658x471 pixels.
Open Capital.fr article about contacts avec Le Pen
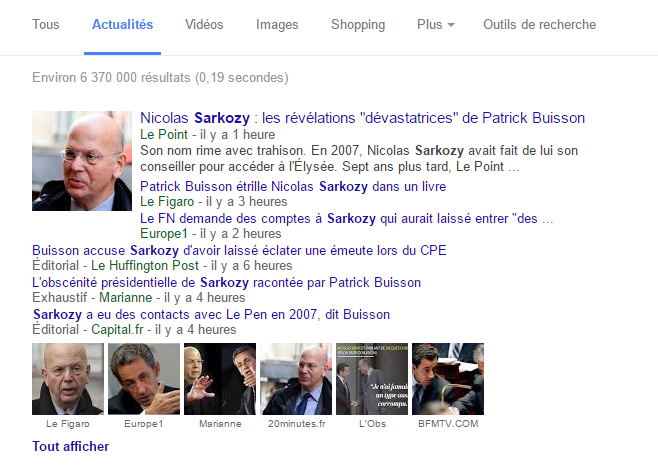[x=212, y=314]
